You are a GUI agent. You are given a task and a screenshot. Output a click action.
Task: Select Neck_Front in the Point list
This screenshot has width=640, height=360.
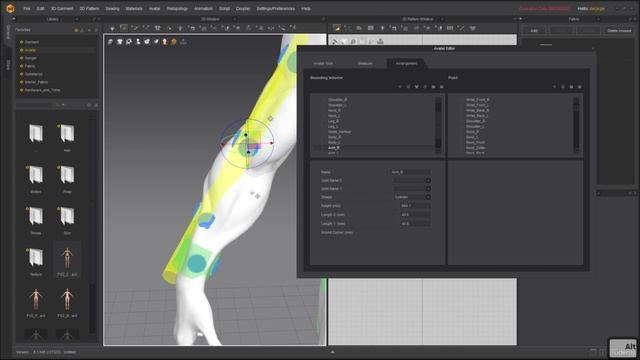[x=476, y=142]
